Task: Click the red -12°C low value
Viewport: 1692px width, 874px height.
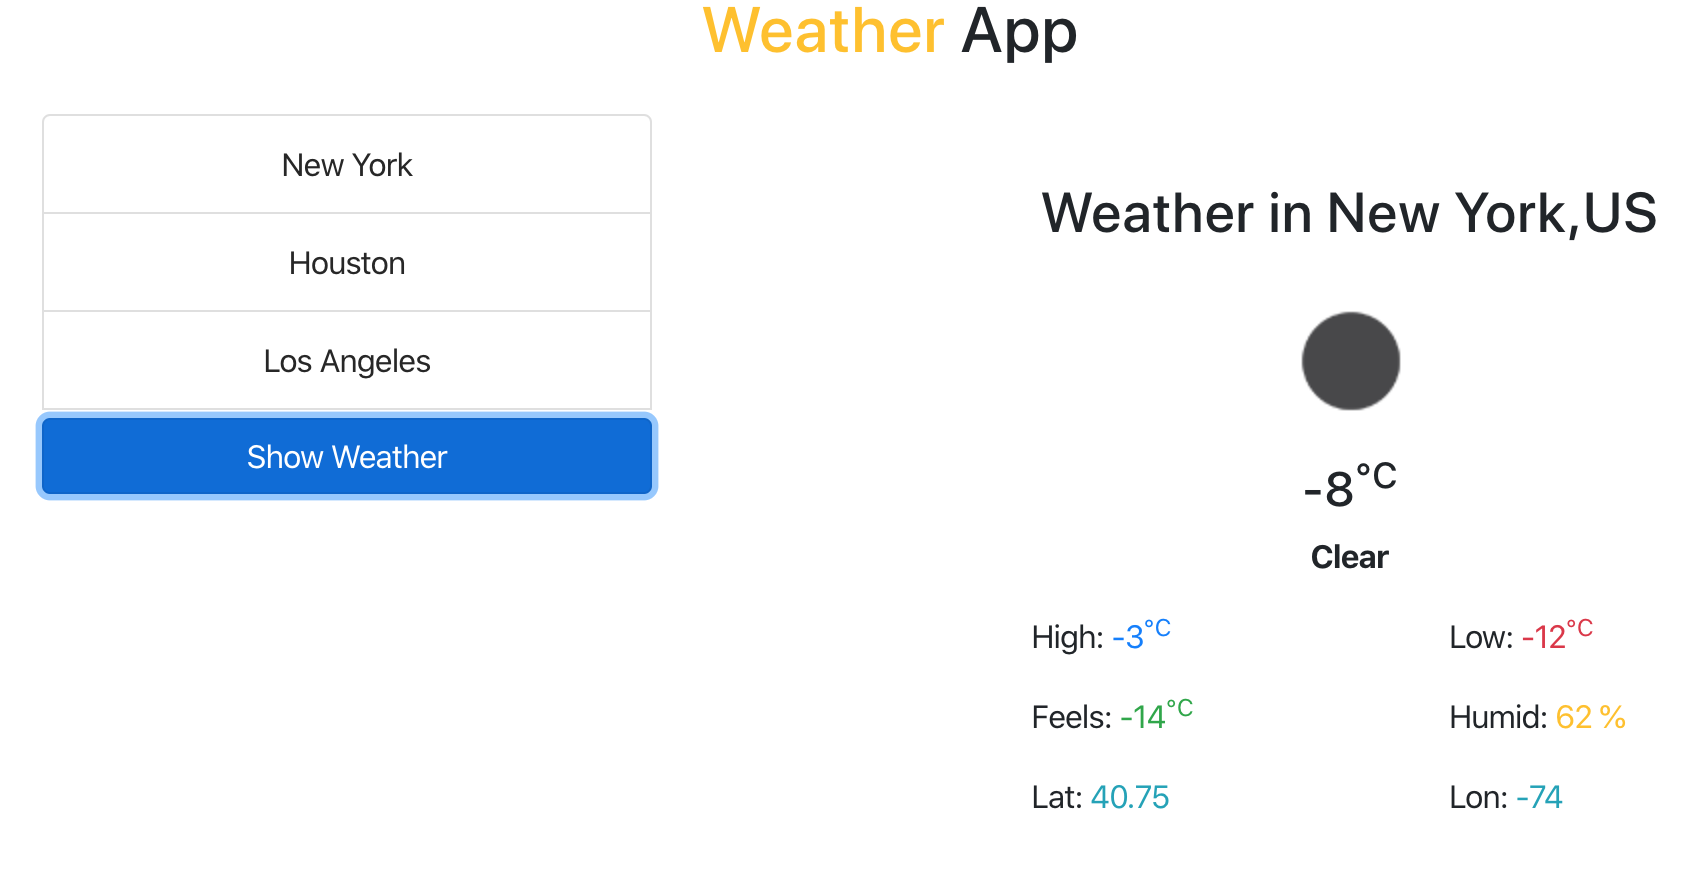Action: click(1556, 636)
